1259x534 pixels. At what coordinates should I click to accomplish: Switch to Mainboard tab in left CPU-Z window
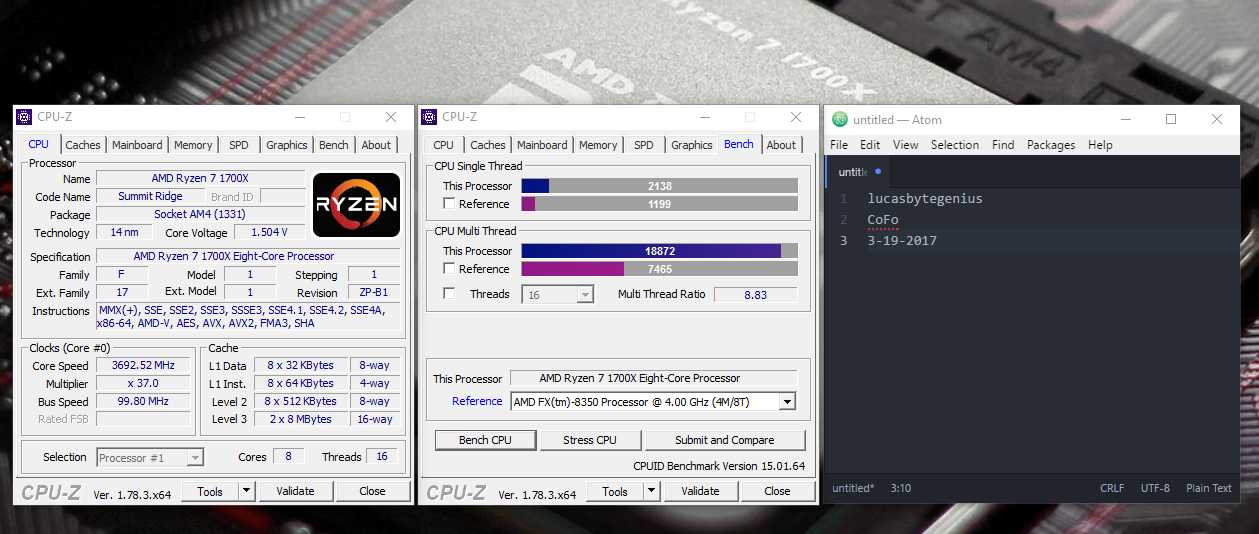[x=137, y=145]
